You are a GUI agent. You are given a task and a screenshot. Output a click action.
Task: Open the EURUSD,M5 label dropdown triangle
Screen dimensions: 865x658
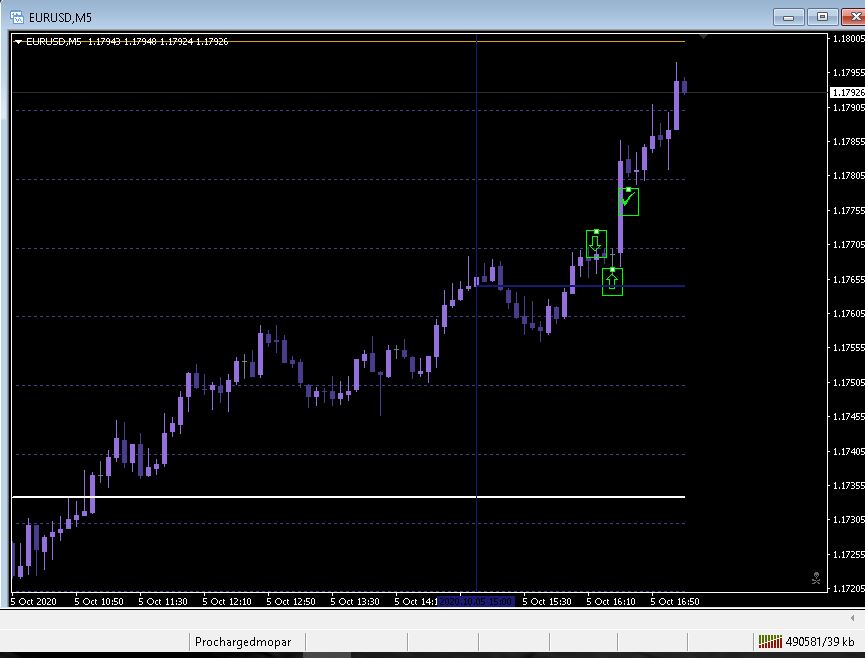pyautogui.click(x=18, y=41)
